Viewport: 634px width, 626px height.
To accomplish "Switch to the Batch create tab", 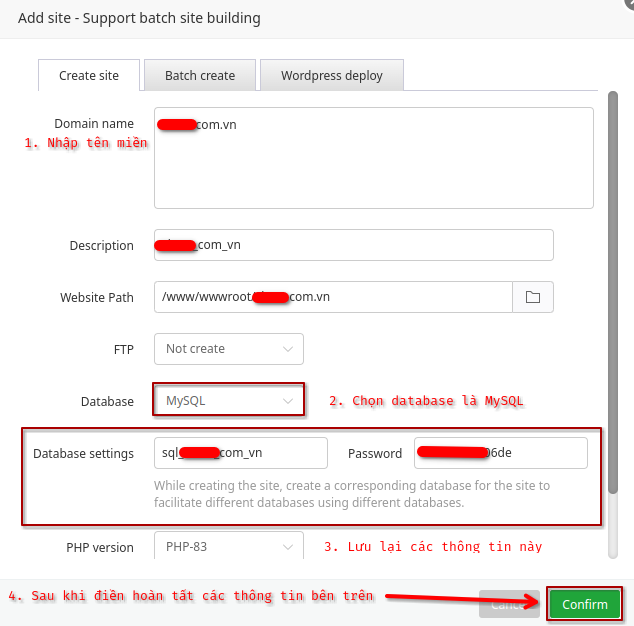I will coord(200,75).
